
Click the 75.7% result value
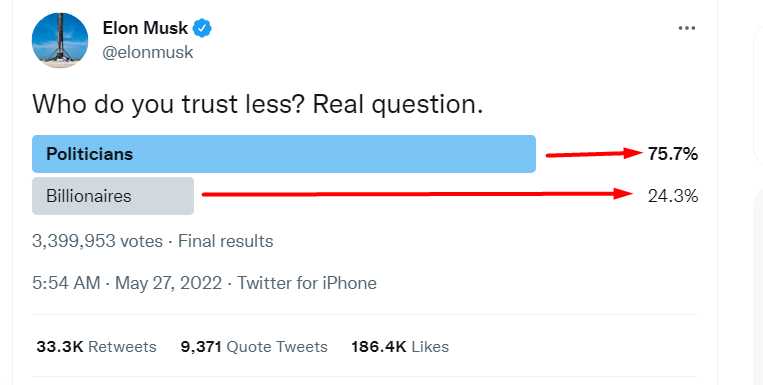point(672,154)
